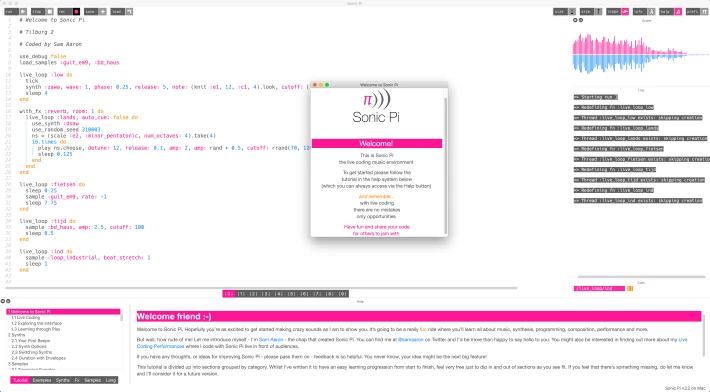710x392 pixels.
Task: Open the Synths help tab
Action: tap(62, 380)
